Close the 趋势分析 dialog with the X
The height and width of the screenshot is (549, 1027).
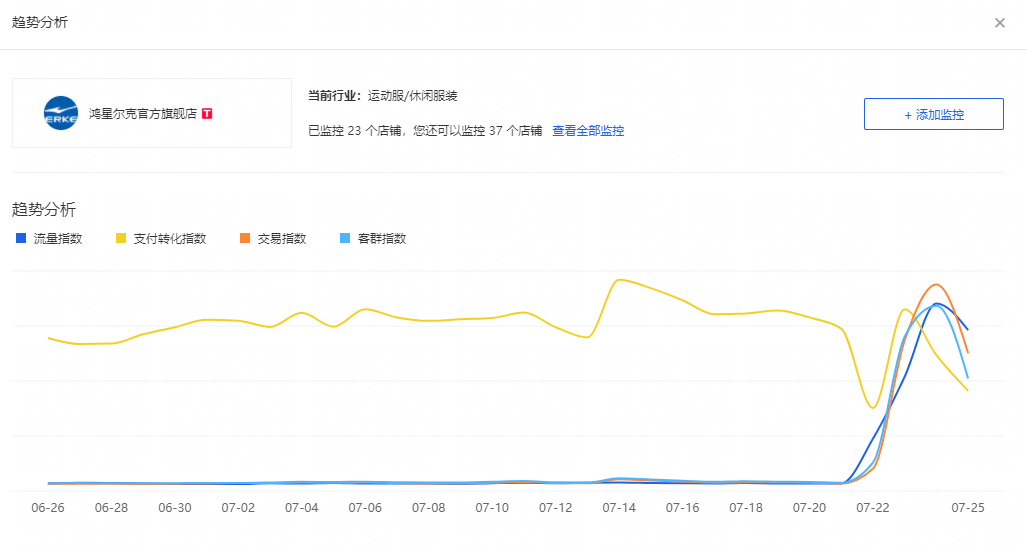(999, 23)
